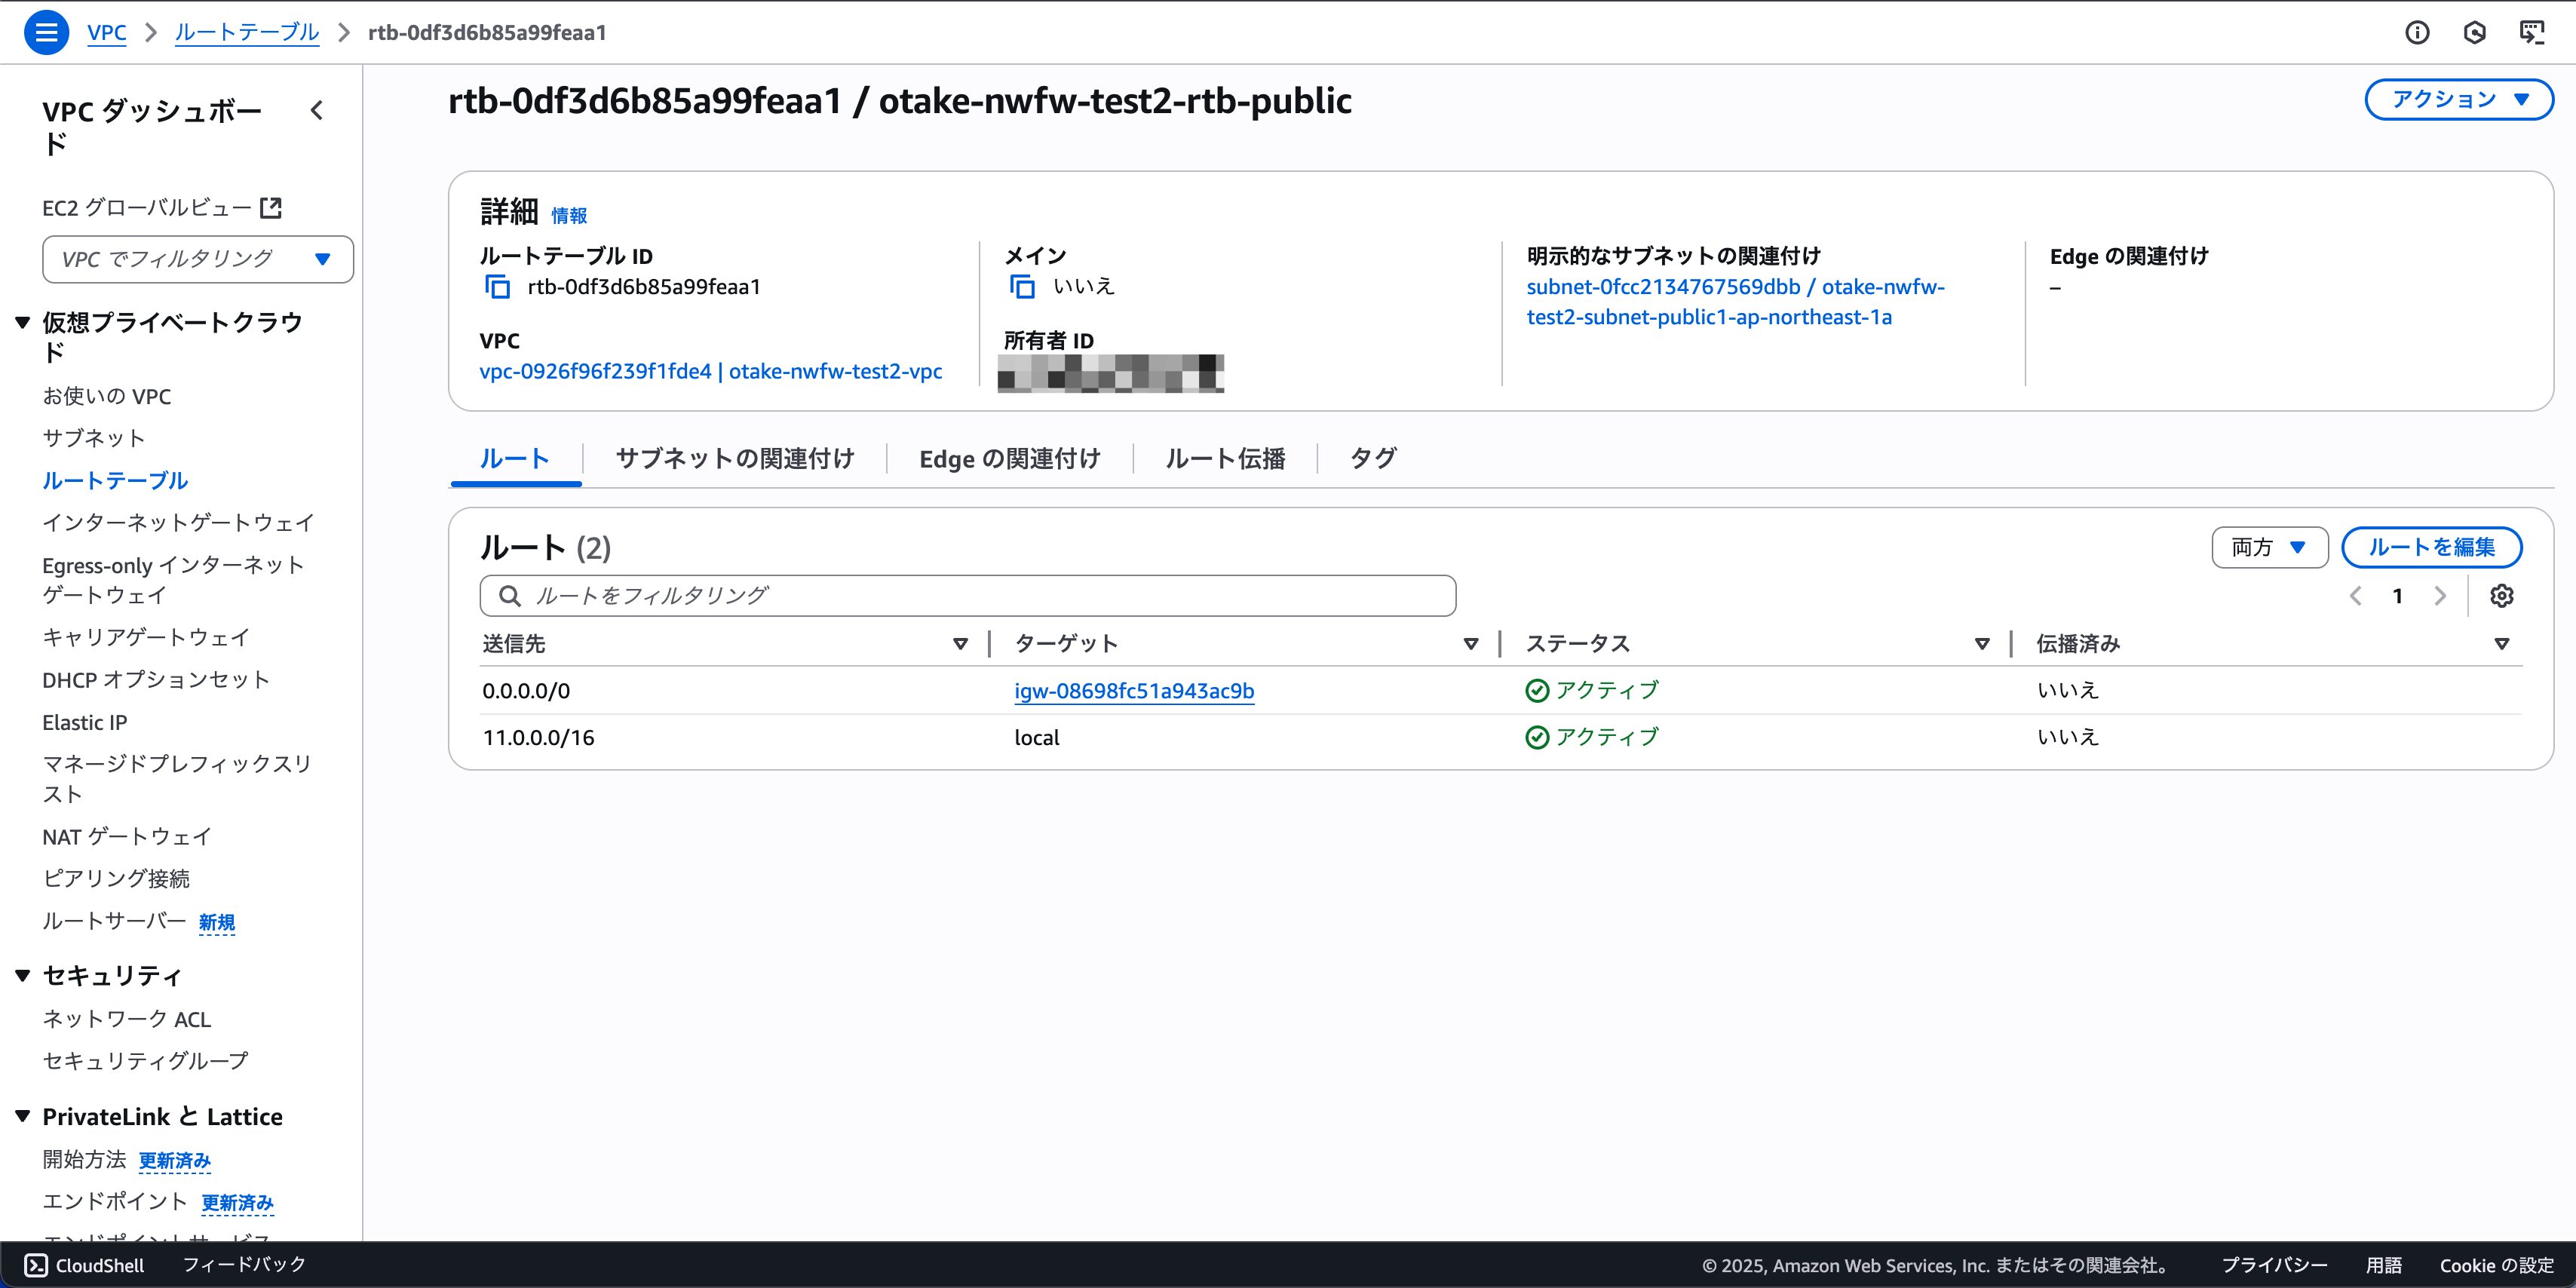Open ピアリング接続 in sidebar
The height and width of the screenshot is (1288, 2576).
tap(116, 878)
